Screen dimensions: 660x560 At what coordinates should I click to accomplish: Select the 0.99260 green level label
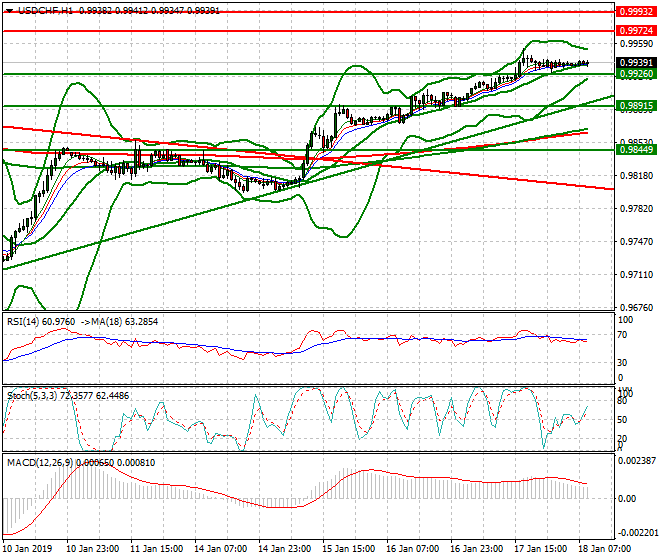click(x=636, y=74)
